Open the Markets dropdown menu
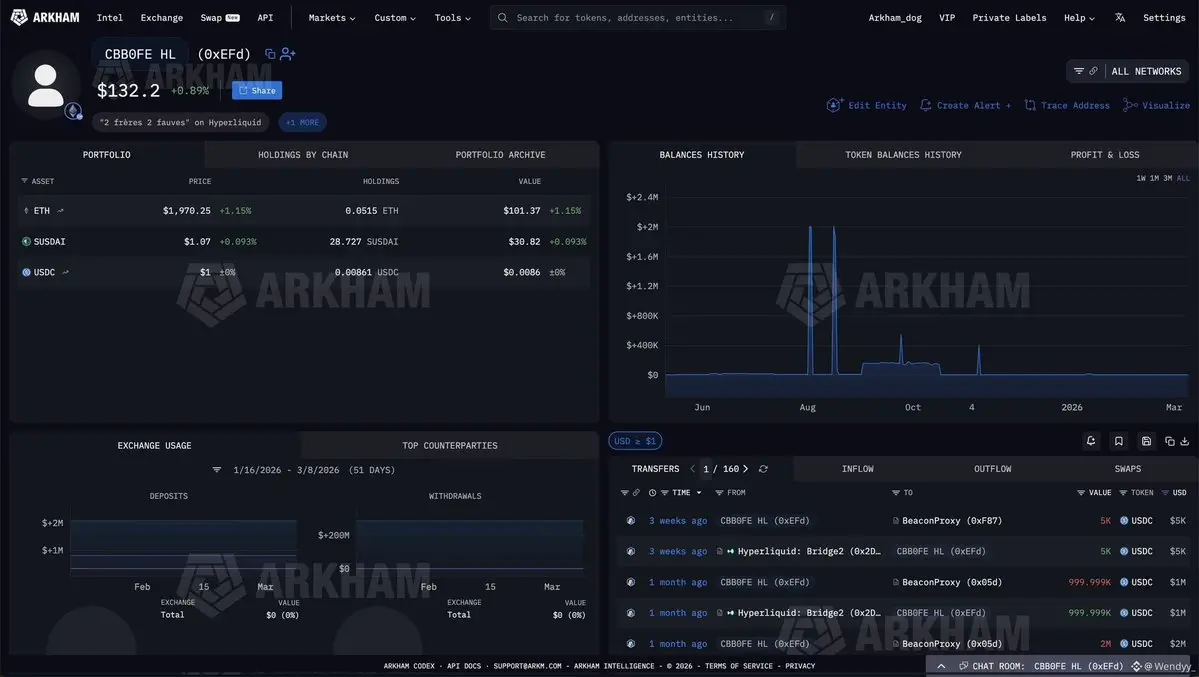The height and width of the screenshot is (677, 1199). coord(332,18)
